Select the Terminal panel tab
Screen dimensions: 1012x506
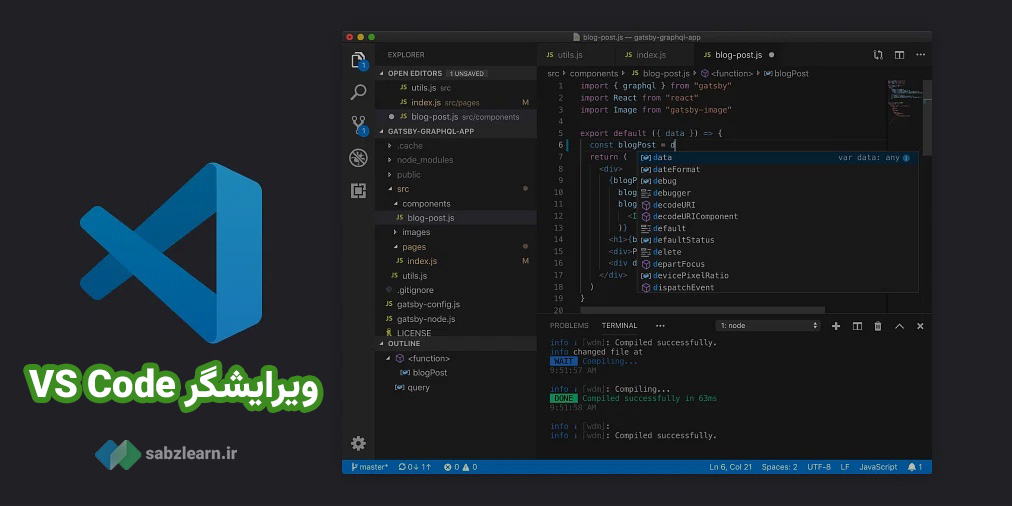click(x=620, y=326)
